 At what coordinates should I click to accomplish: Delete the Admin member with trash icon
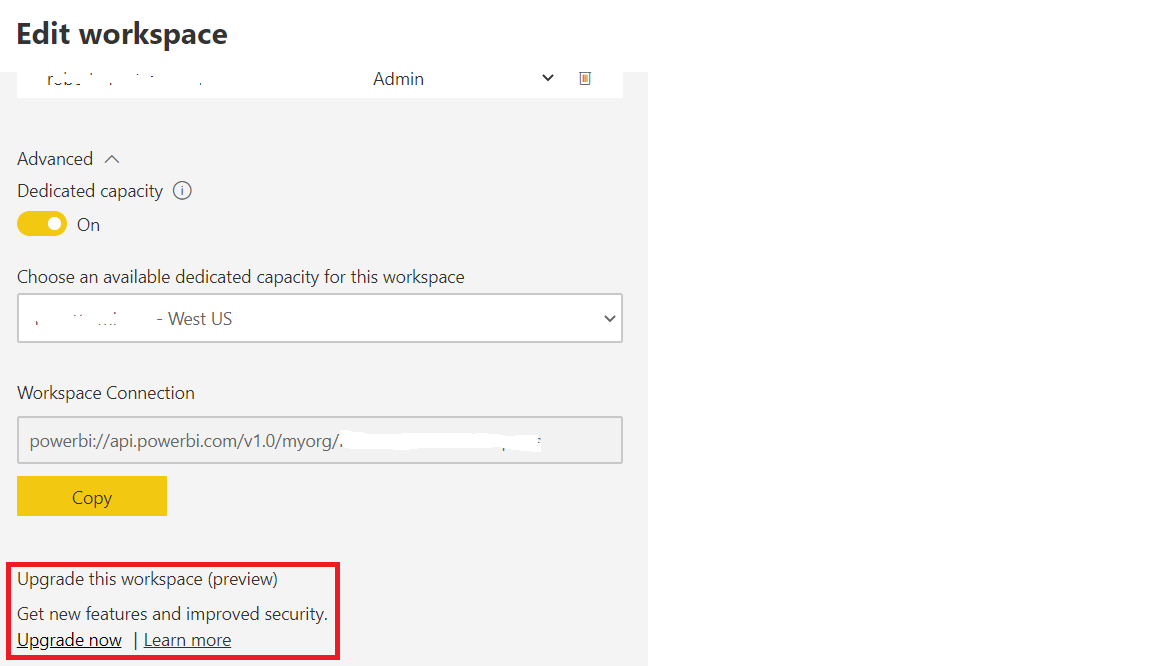[585, 78]
